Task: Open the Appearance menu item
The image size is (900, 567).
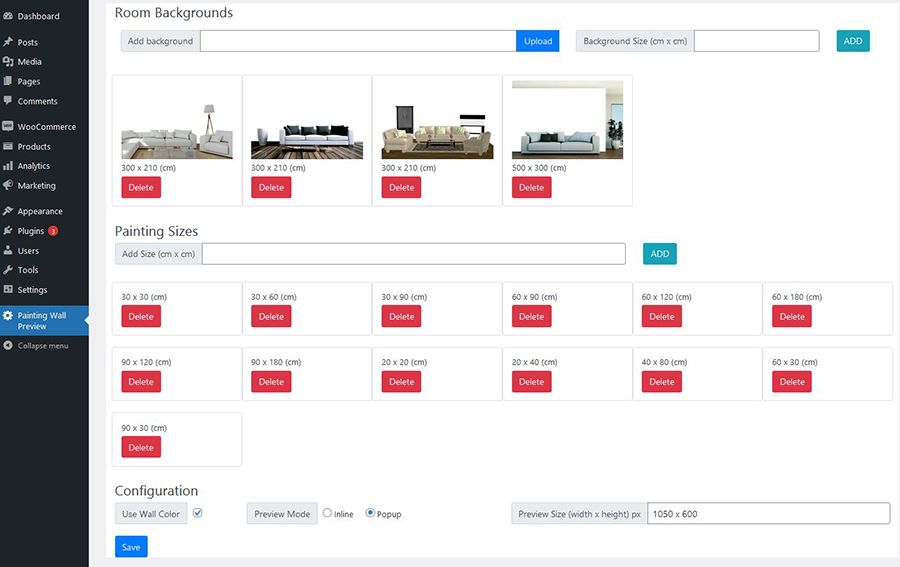Action: tap(40, 211)
